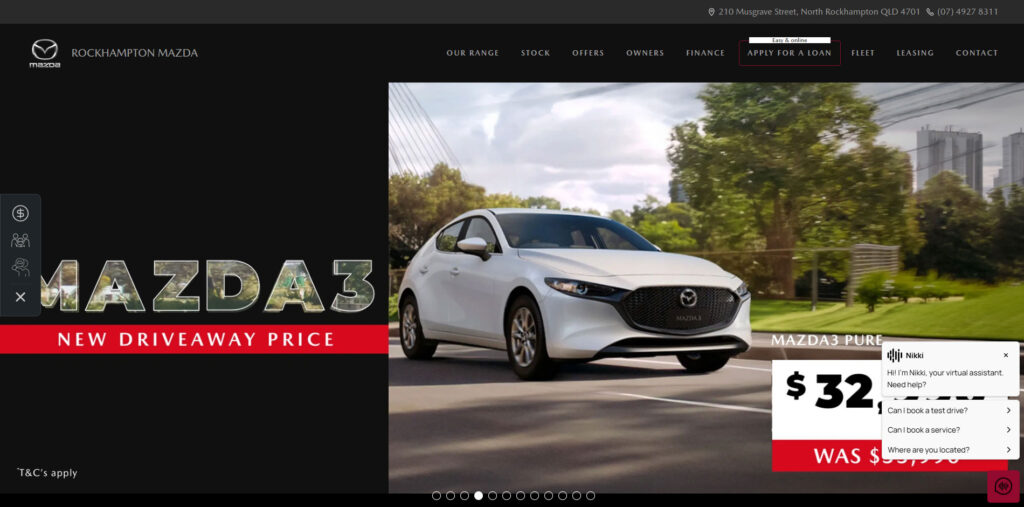Click the group of people icon in the side panel
Viewport: 1024px width, 507px height.
(x=20, y=240)
